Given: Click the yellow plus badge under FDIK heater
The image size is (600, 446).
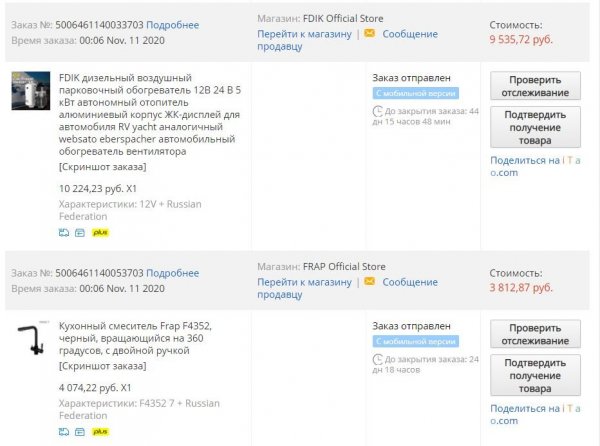Looking at the screenshot, I should (x=101, y=232).
